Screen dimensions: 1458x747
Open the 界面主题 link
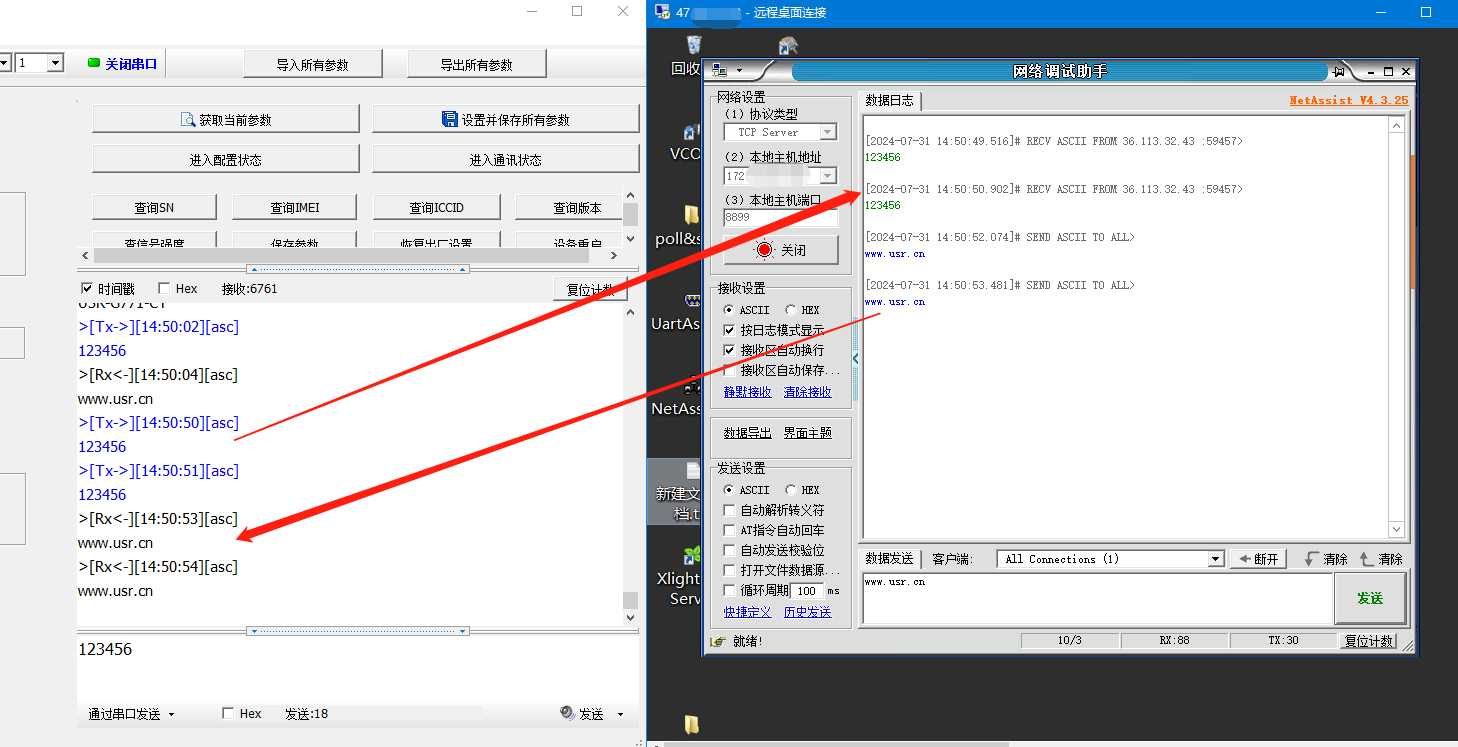[x=807, y=433]
